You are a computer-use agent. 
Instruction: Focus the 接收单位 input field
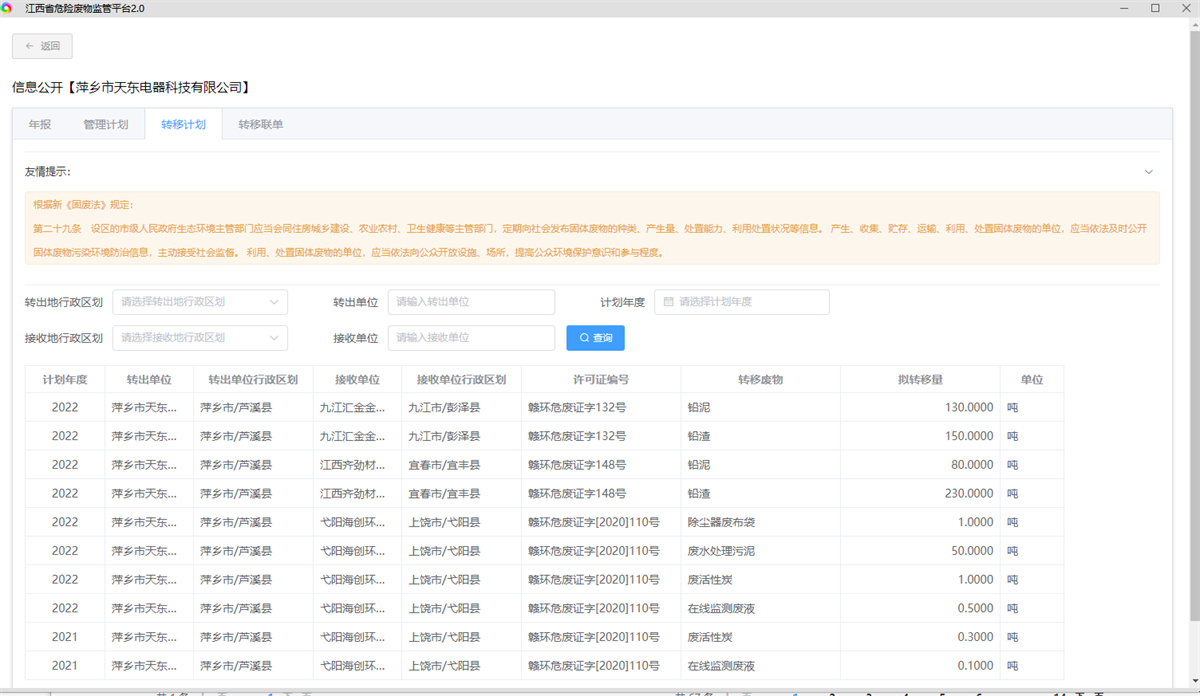tap(471, 338)
